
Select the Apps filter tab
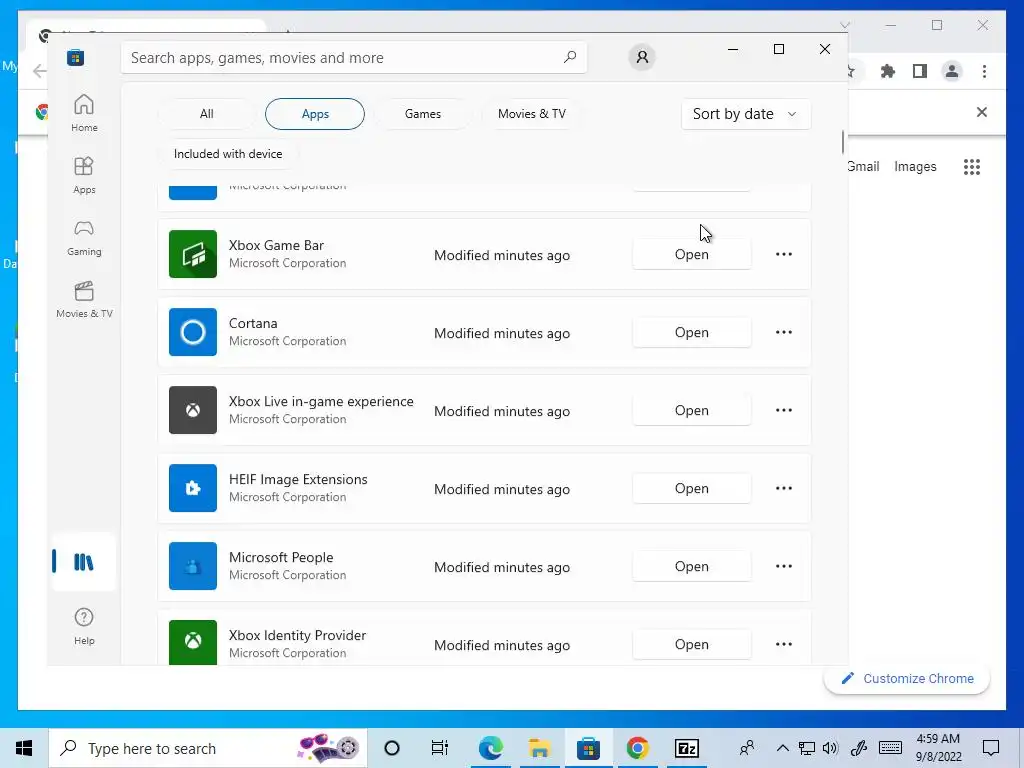[x=315, y=114]
